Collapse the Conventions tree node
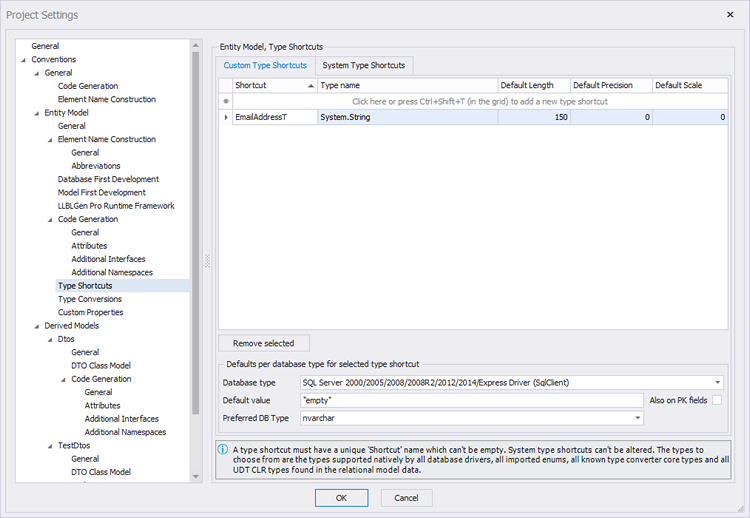750x518 pixels. pos(23,60)
